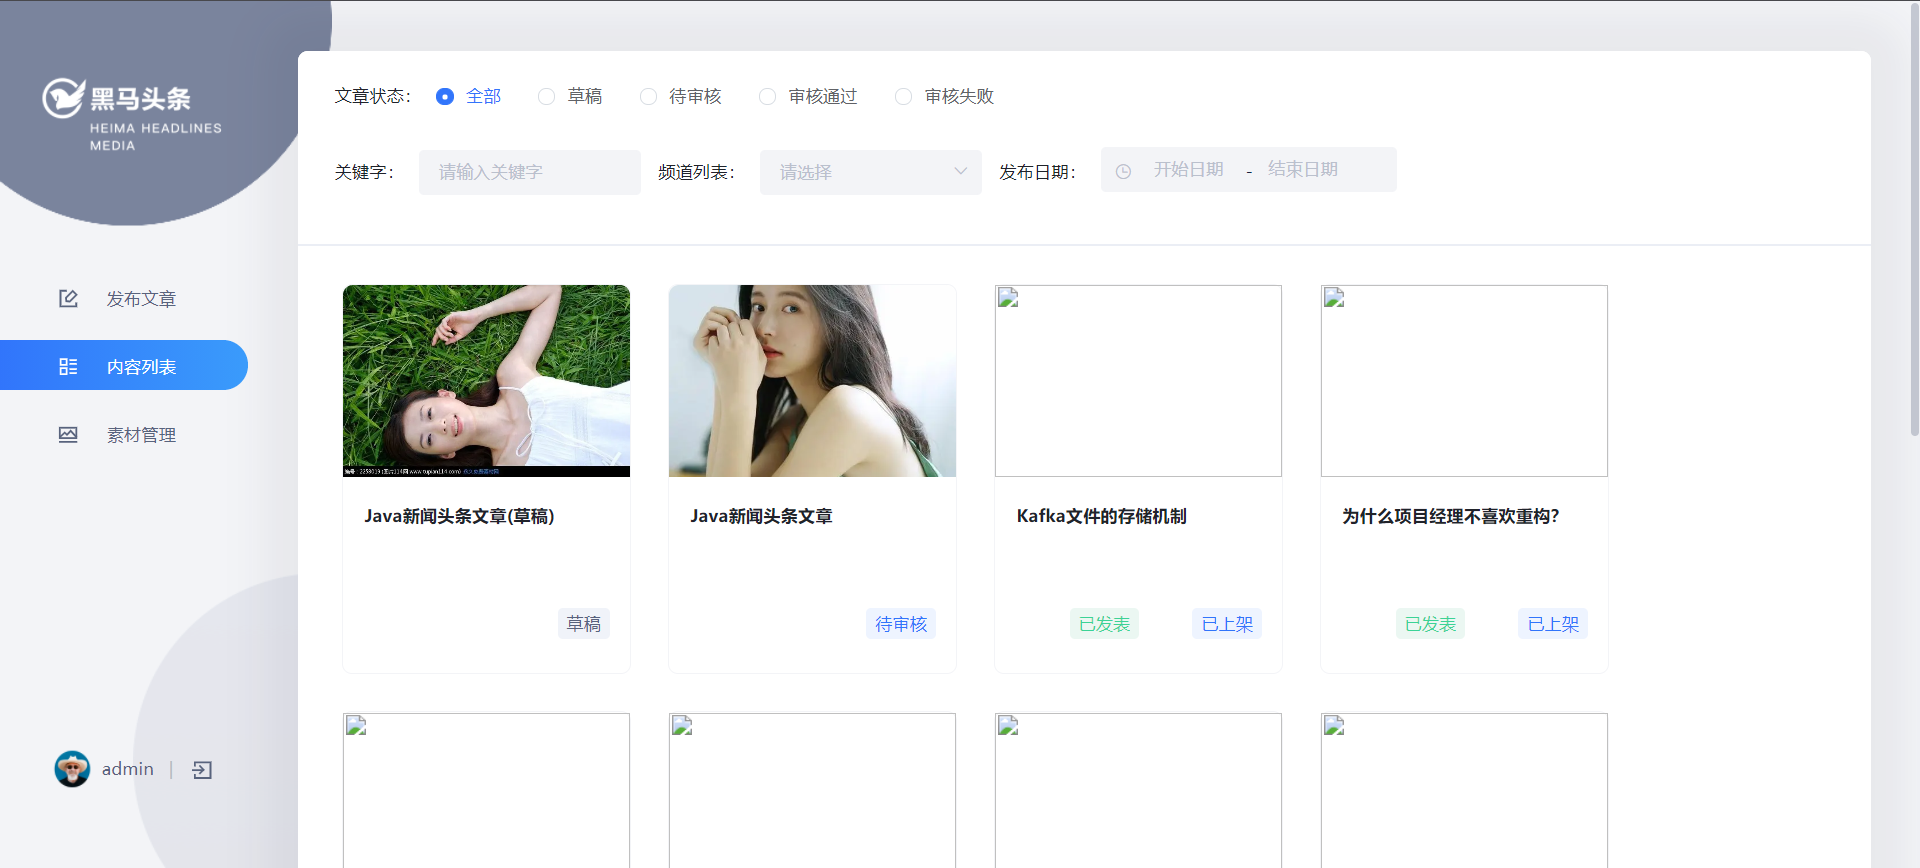The height and width of the screenshot is (868, 1920).
Task: Click the clock icon in date range field
Action: pyautogui.click(x=1123, y=171)
